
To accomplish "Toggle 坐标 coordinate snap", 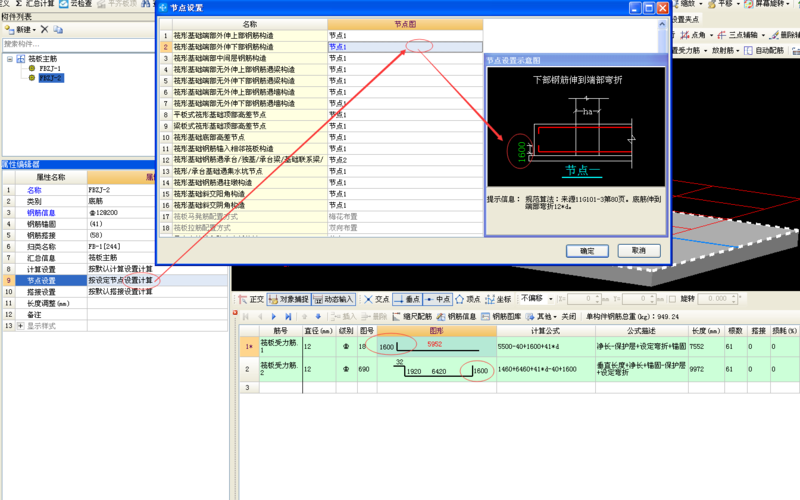I will point(498,299).
